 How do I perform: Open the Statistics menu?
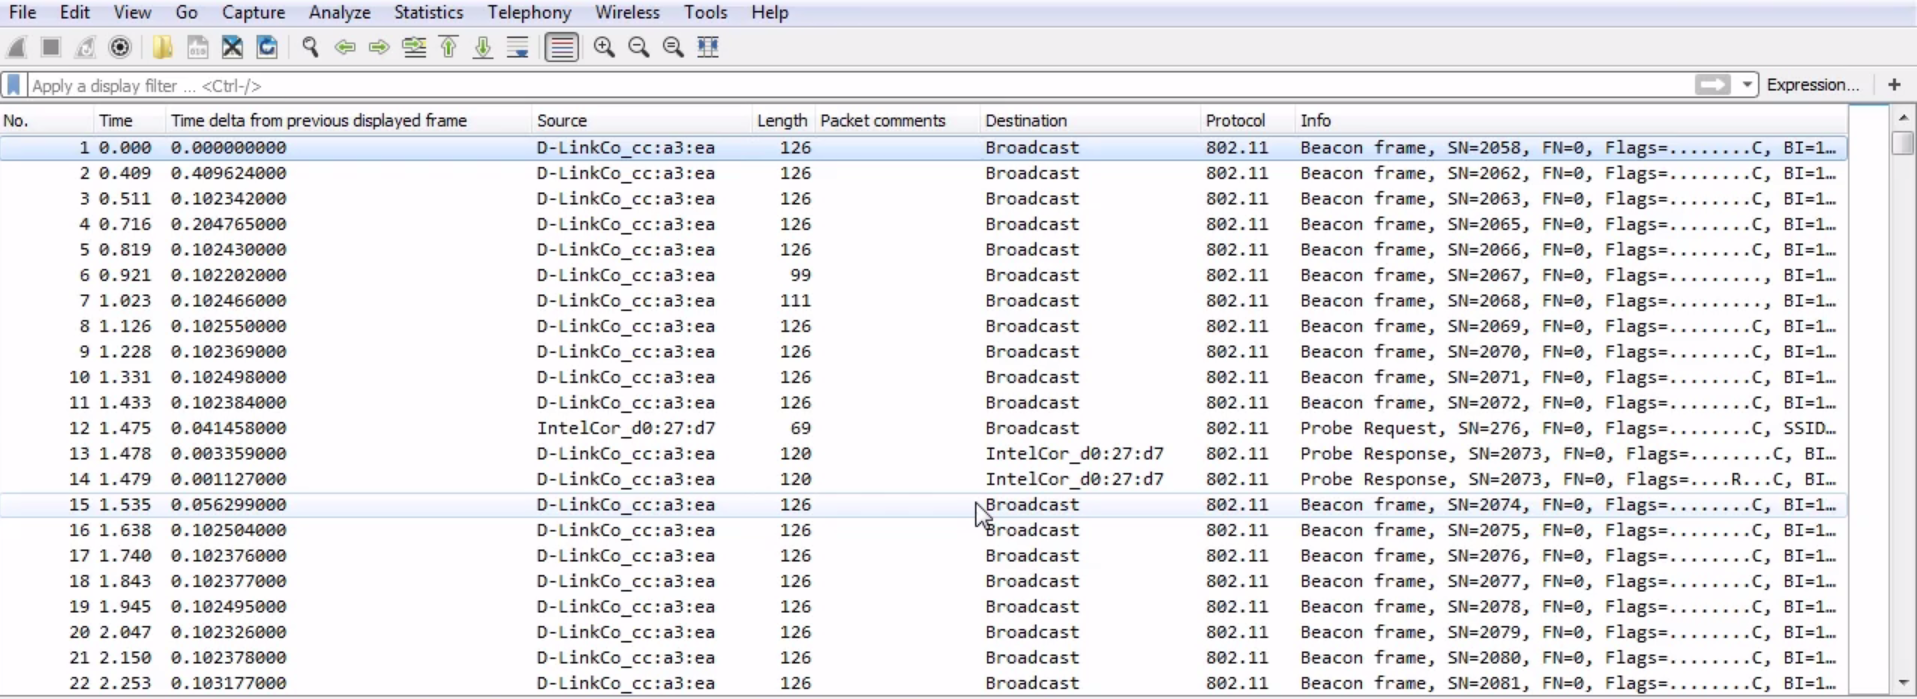(x=428, y=13)
